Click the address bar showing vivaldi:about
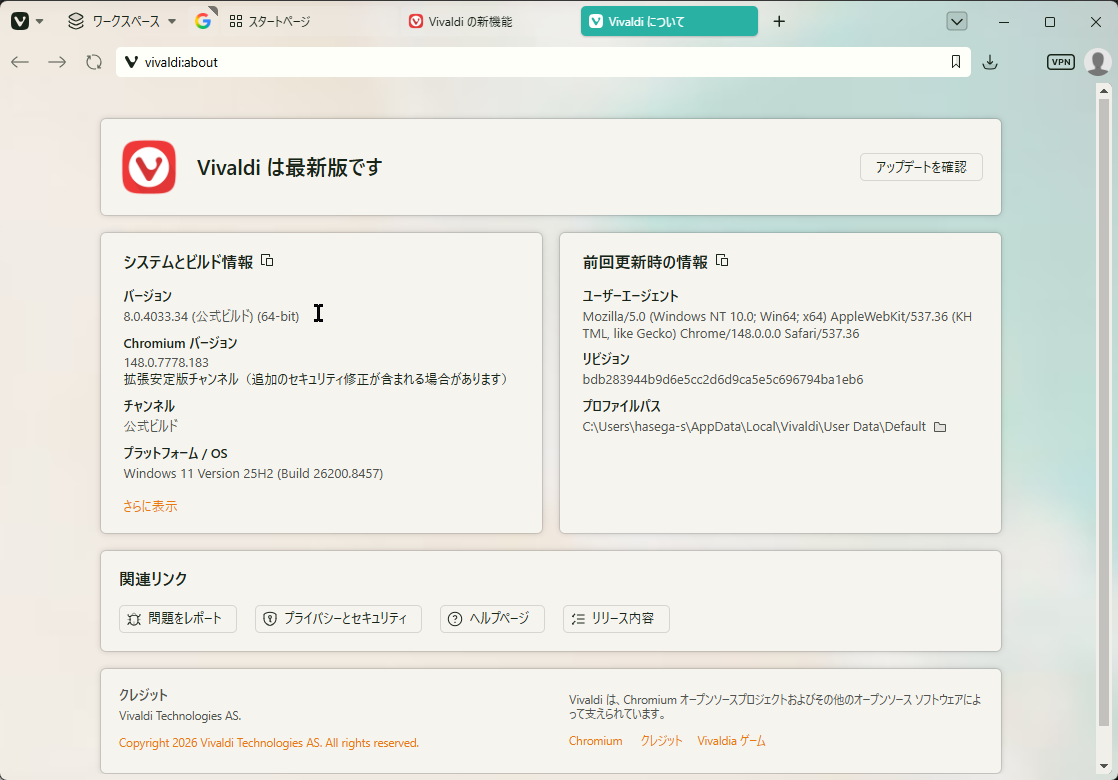 point(543,62)
